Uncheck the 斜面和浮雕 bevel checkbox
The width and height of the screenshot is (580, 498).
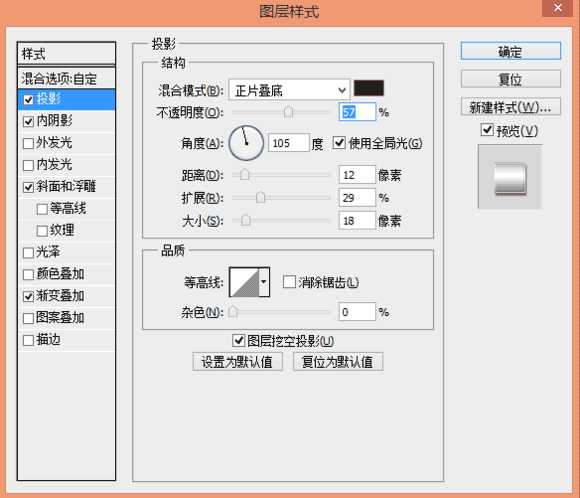(28, 187)
